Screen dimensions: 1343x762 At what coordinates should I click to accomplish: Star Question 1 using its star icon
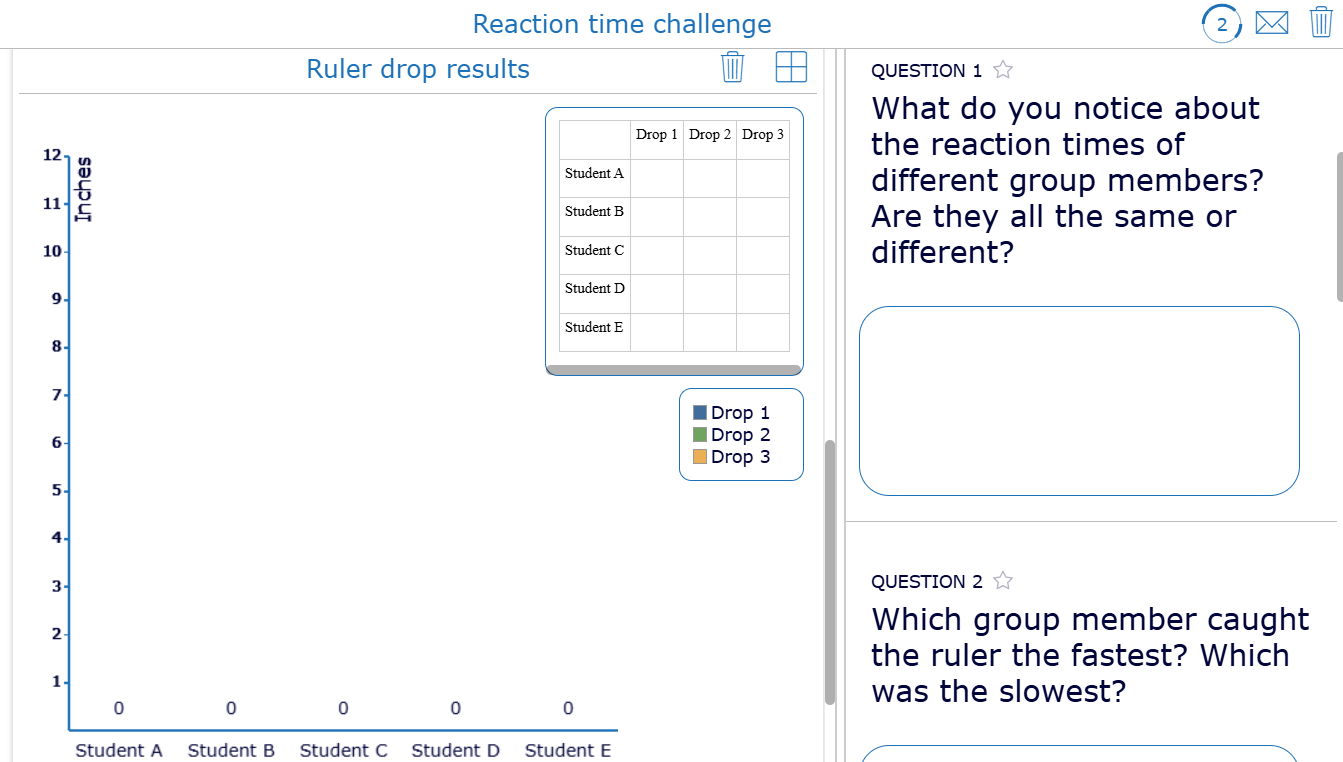tap(1002, 69)
